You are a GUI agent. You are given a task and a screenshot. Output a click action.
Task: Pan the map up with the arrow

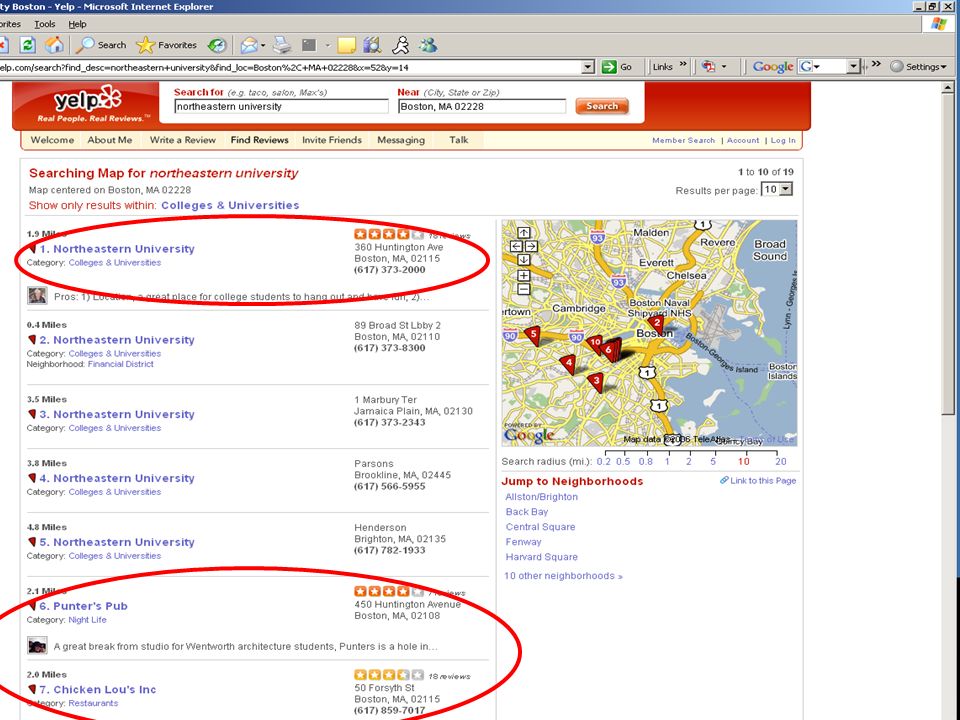tap(523, 233)
